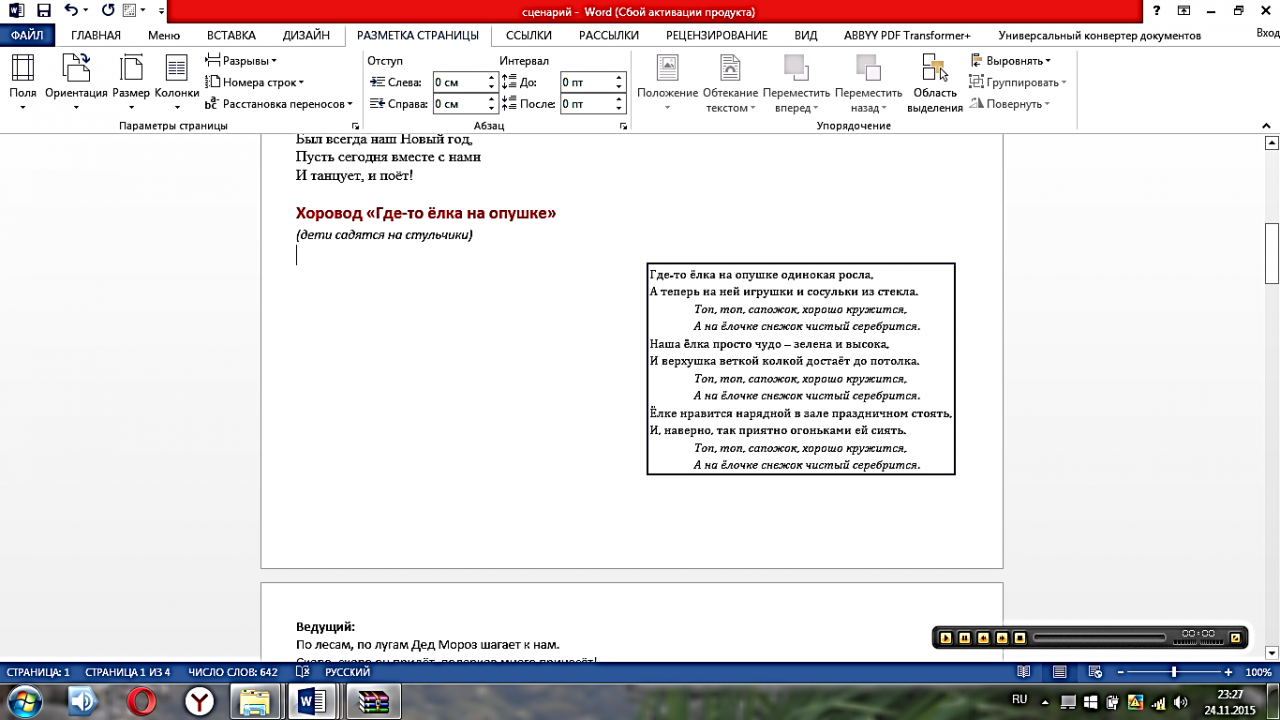Open the ФАЙЛ tab
1280x720 pixels.
coord(27,35)
